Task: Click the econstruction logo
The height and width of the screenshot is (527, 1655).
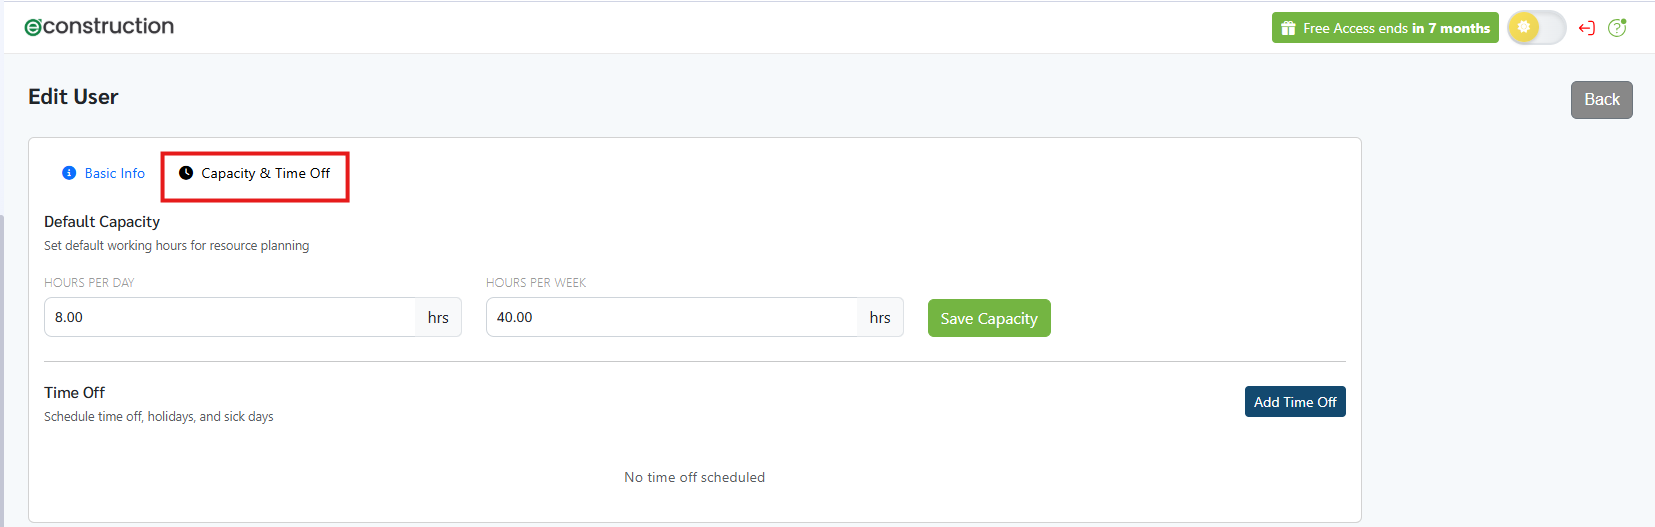Action: pos(99,27)
